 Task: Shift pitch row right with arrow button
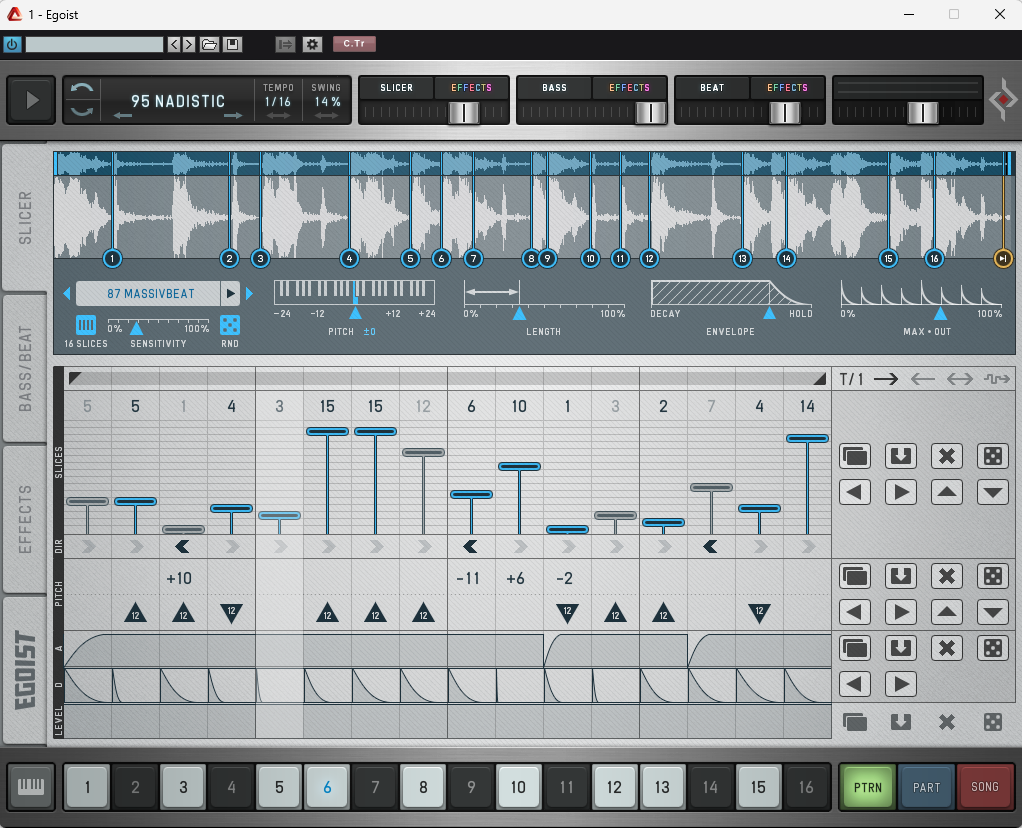point(901,612)
